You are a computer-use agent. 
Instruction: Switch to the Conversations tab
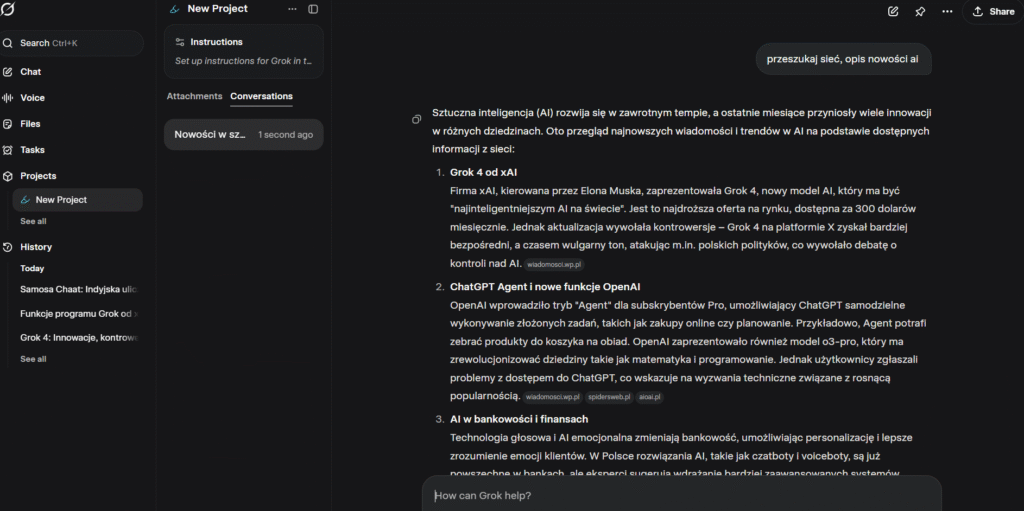[x=261, y=96]
